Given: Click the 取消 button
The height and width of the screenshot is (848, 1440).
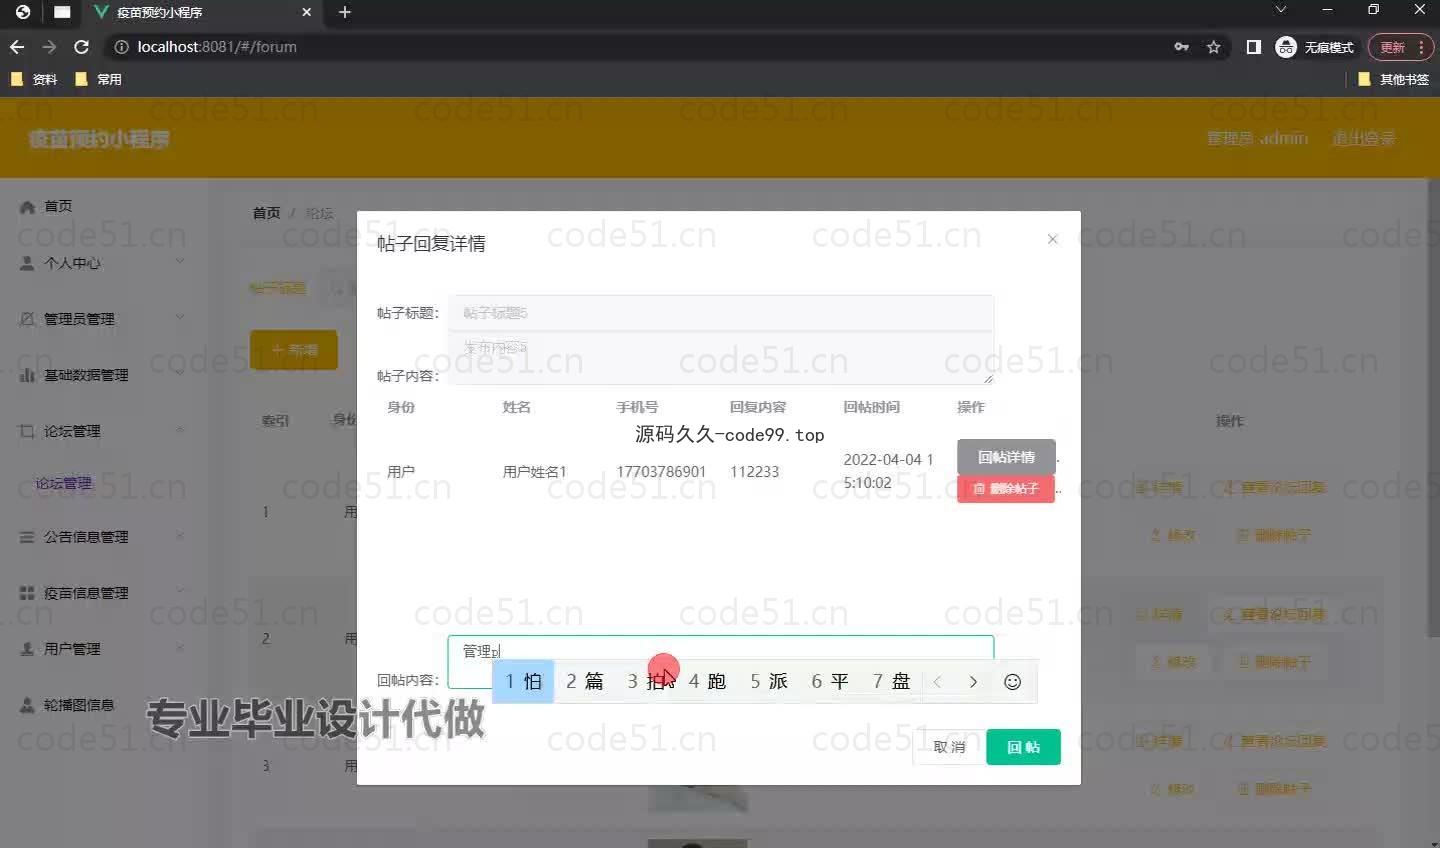Looking at the screenshot, I should [x=949, y=747].
